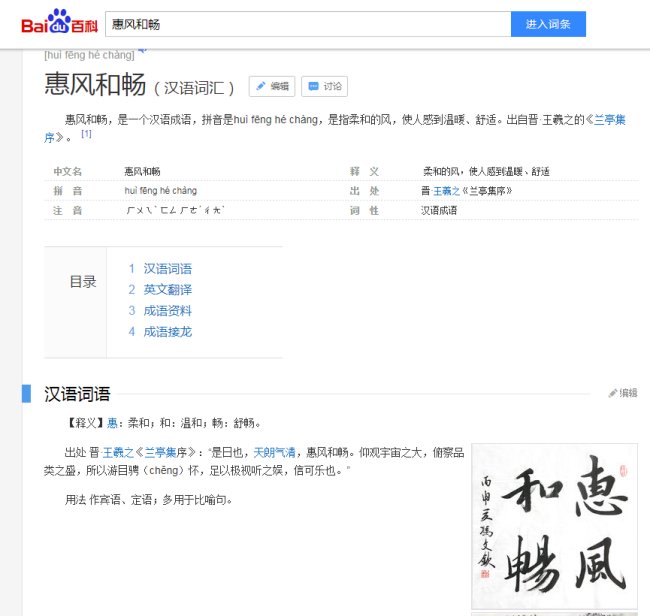Click the 汉语词语 section heading
The width and height of the screenshot is (650, 616).
click(77, 393)
